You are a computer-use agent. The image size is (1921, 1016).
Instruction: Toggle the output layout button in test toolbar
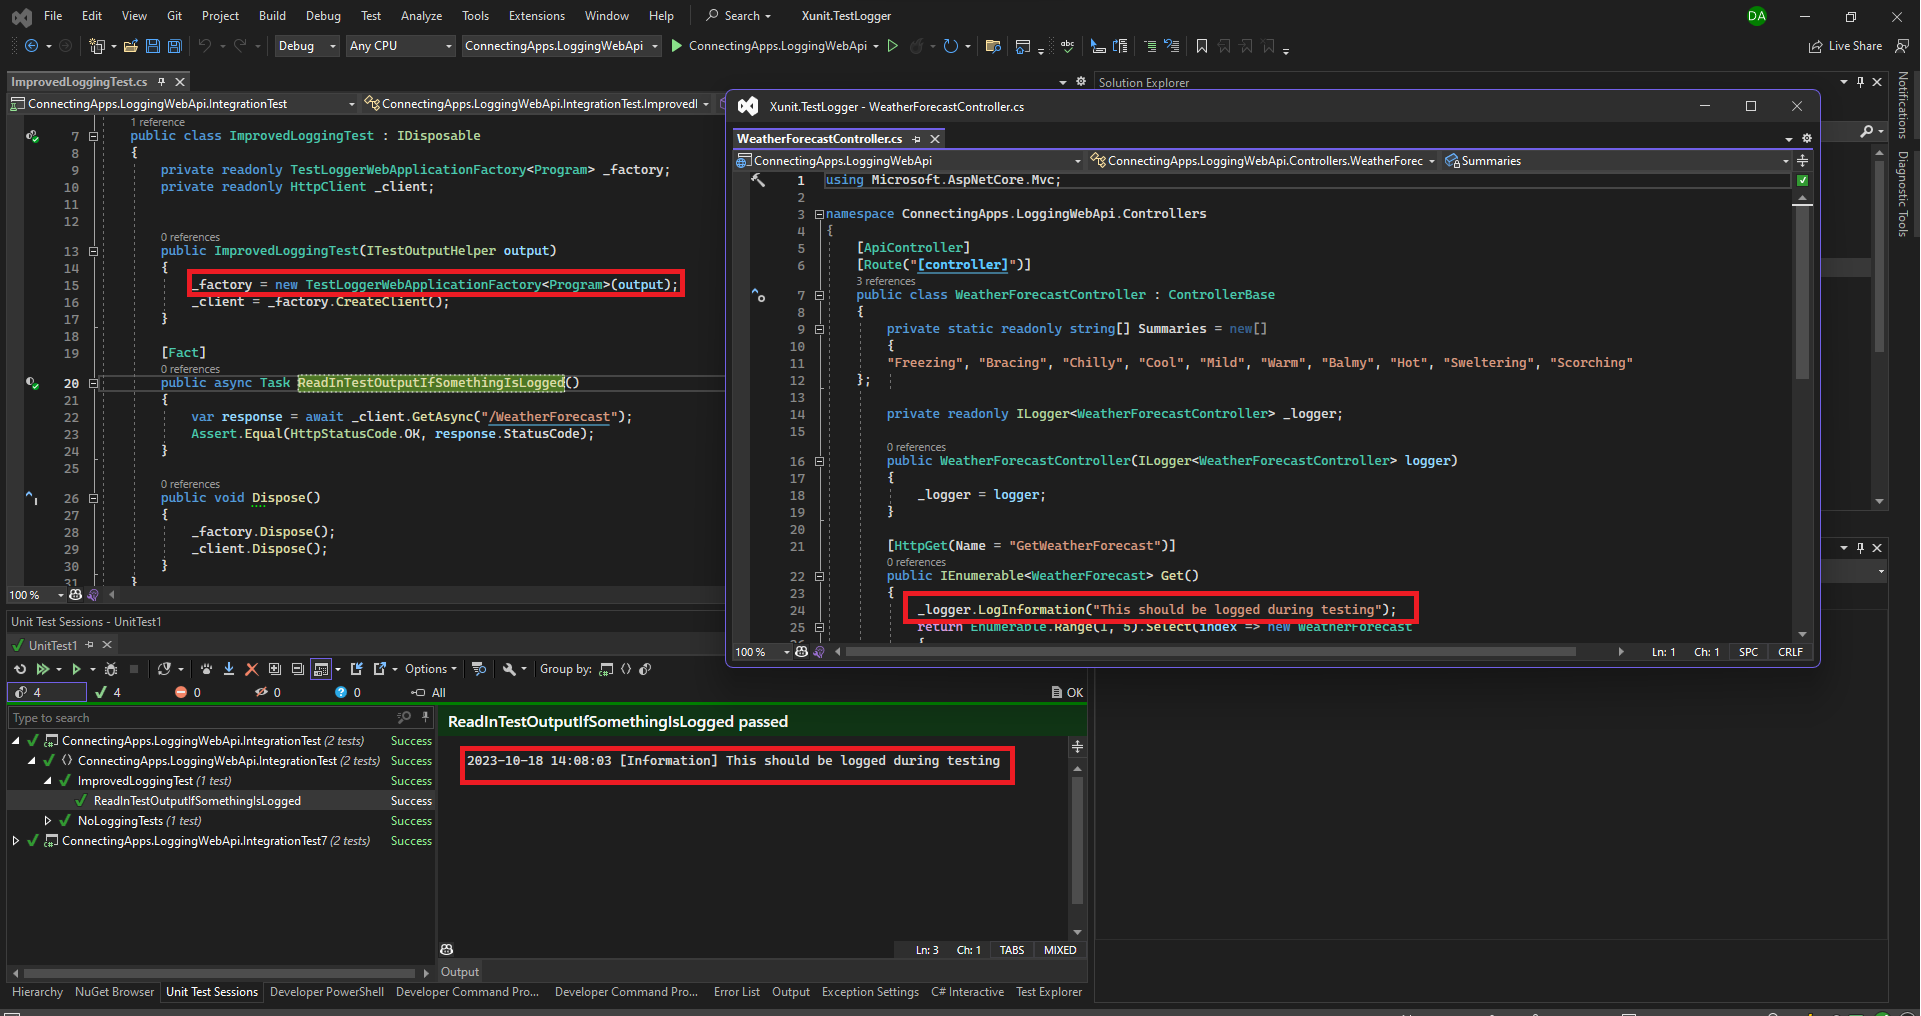point(321,669)
